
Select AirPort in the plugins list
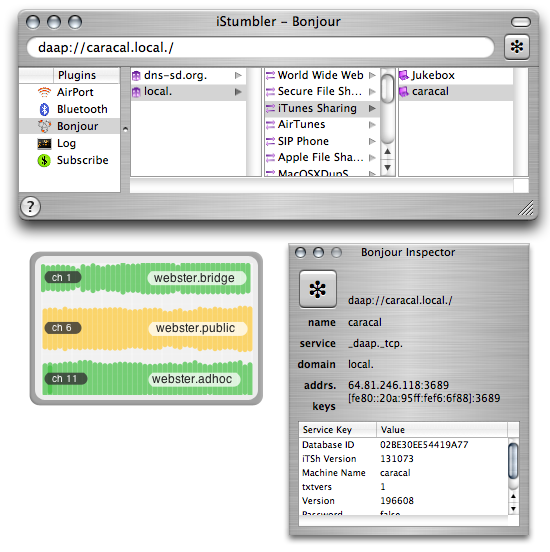[x=69, y=92]
